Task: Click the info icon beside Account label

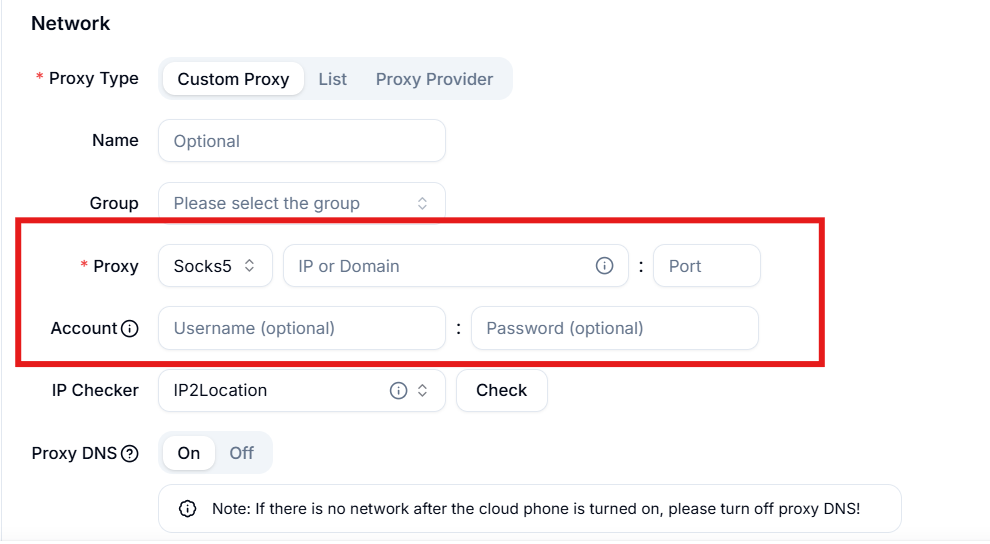Action: pyautogui.click(x=129, y=328)
